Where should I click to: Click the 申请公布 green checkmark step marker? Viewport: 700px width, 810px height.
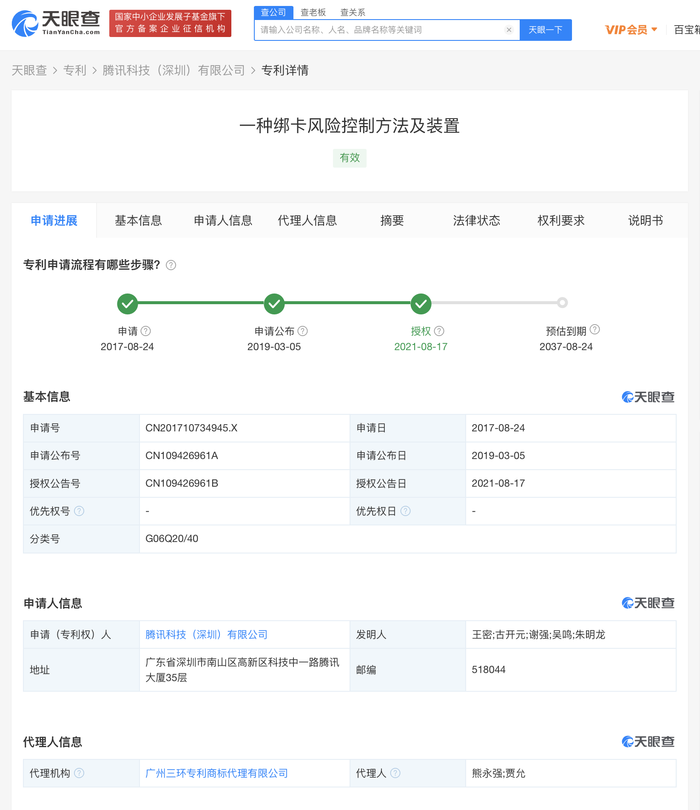click(274, 304)
